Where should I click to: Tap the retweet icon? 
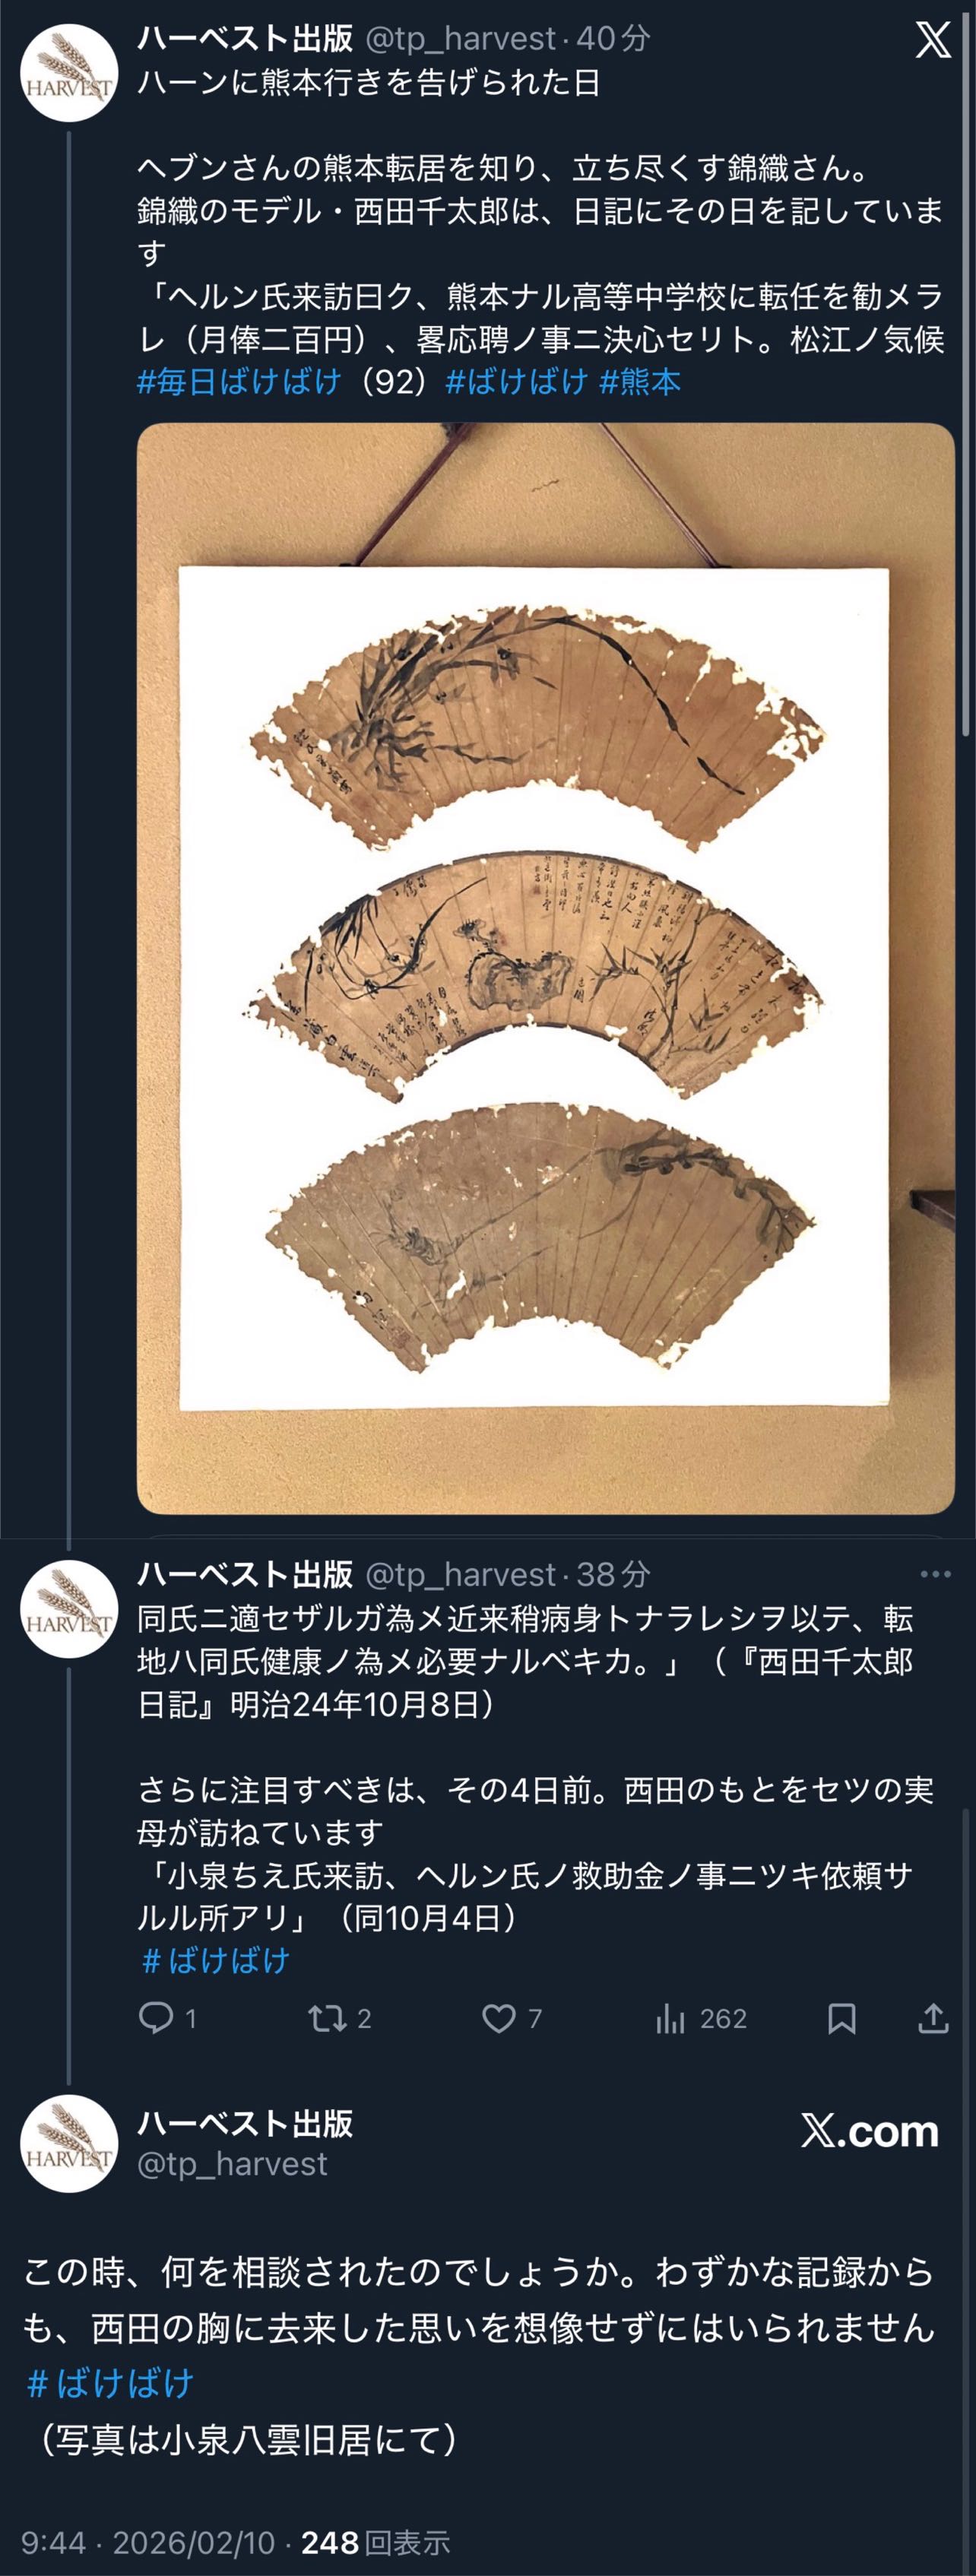point(327,2017)
